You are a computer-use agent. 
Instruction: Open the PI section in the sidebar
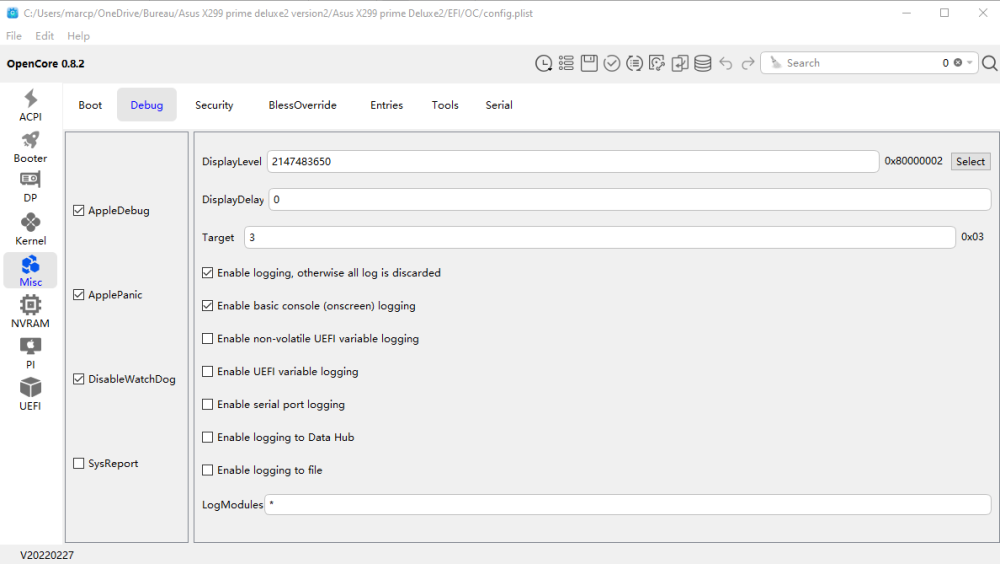[30, 353]
